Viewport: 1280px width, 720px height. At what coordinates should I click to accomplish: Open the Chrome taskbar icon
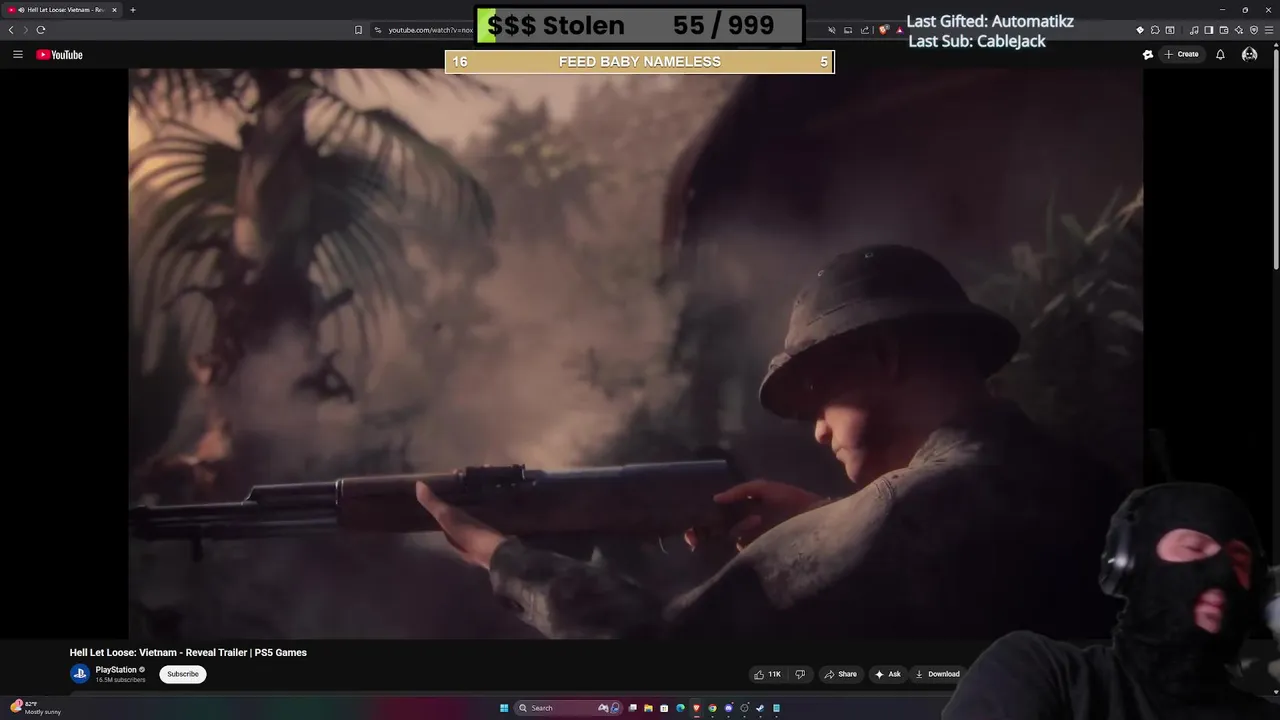712,708
